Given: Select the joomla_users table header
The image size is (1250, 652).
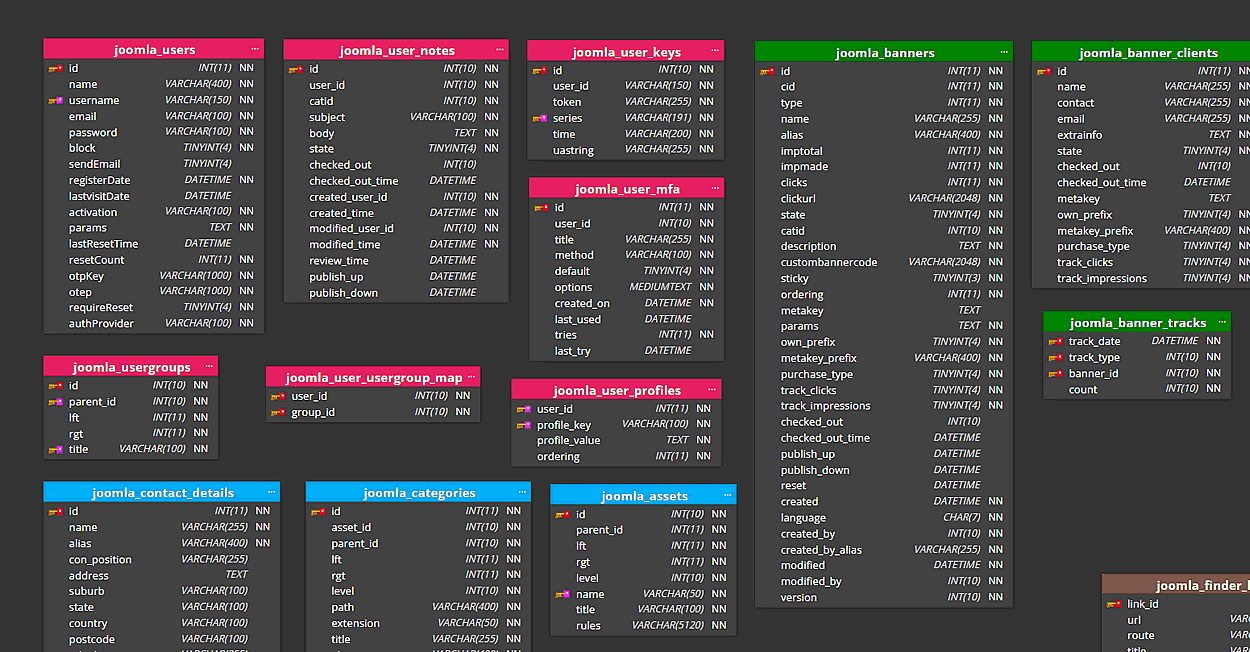Looking at the screenshot, I should (154, 49).
